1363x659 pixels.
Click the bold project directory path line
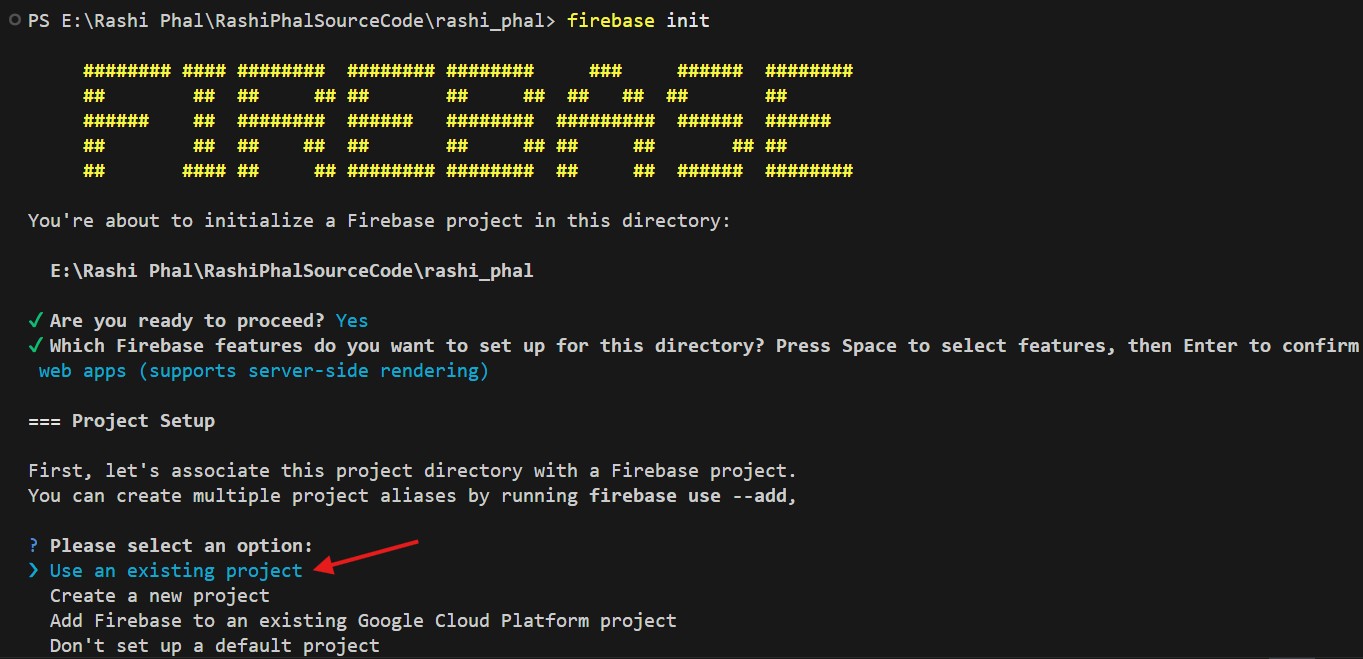(292, 271)
